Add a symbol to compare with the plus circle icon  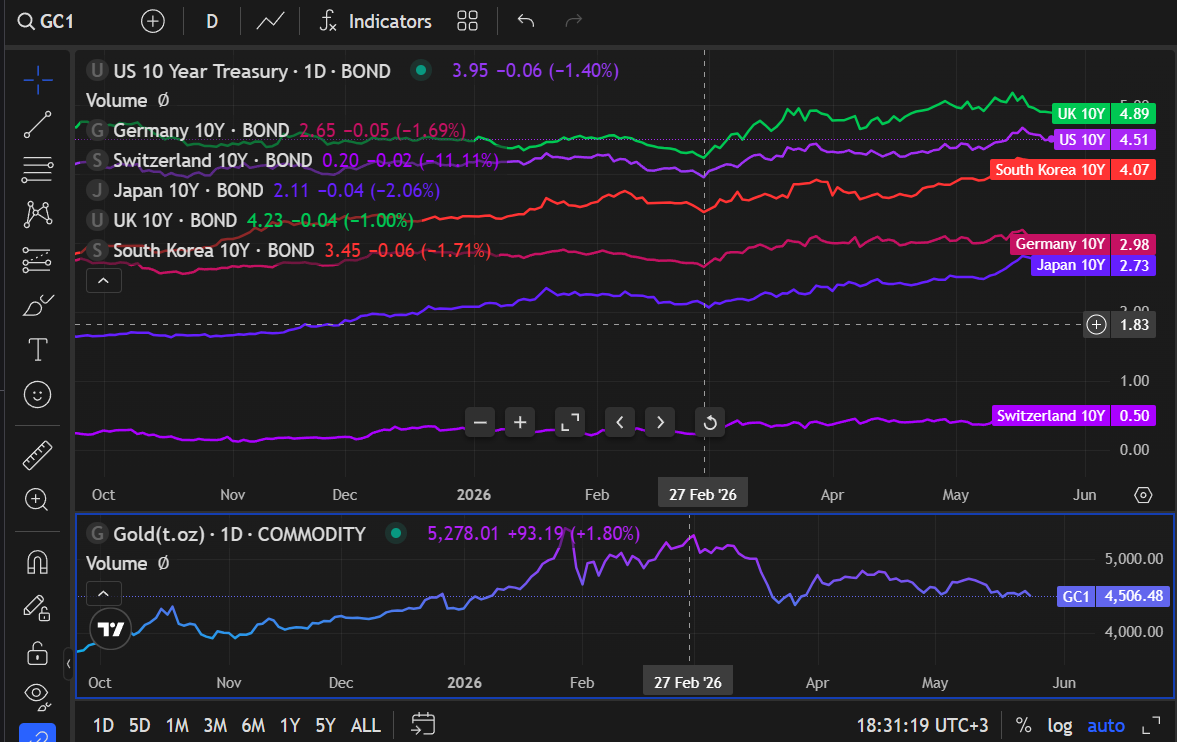tap(152, 21)
